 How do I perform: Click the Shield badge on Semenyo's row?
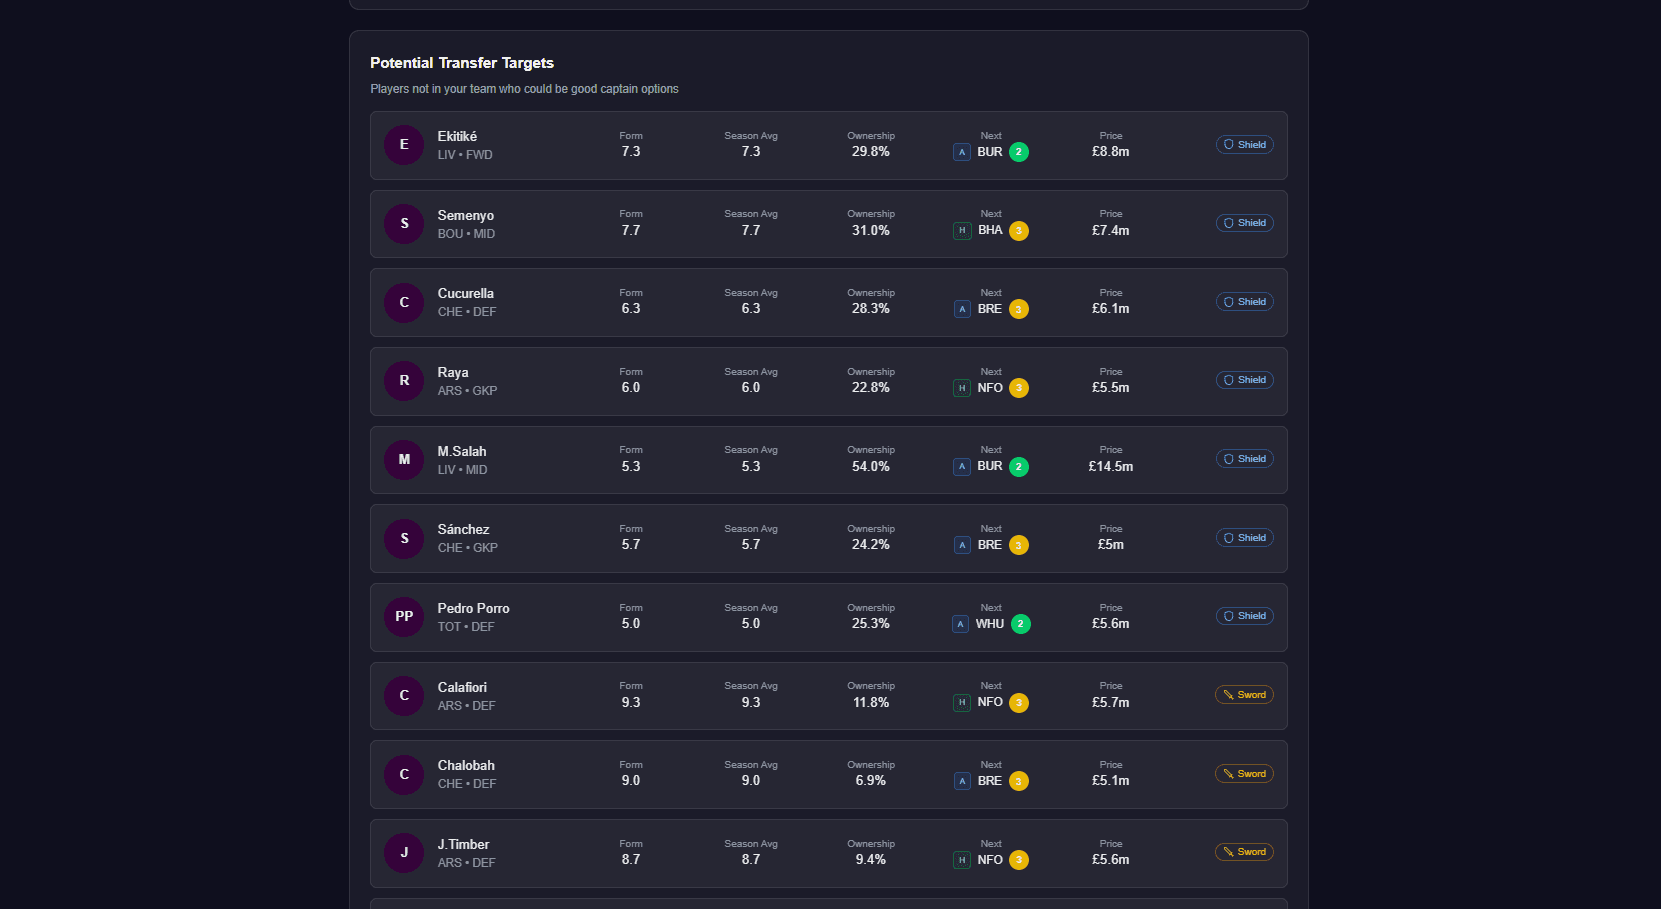click(1244, 223)
